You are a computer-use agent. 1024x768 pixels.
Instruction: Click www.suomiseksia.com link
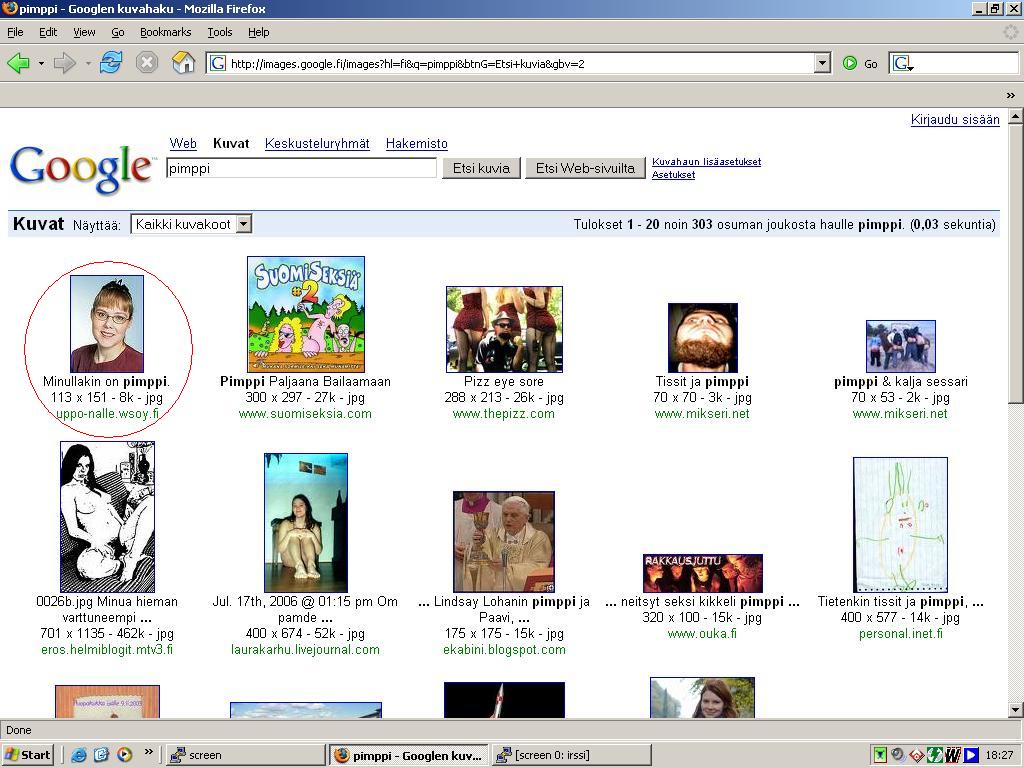[x=305, y=413]
